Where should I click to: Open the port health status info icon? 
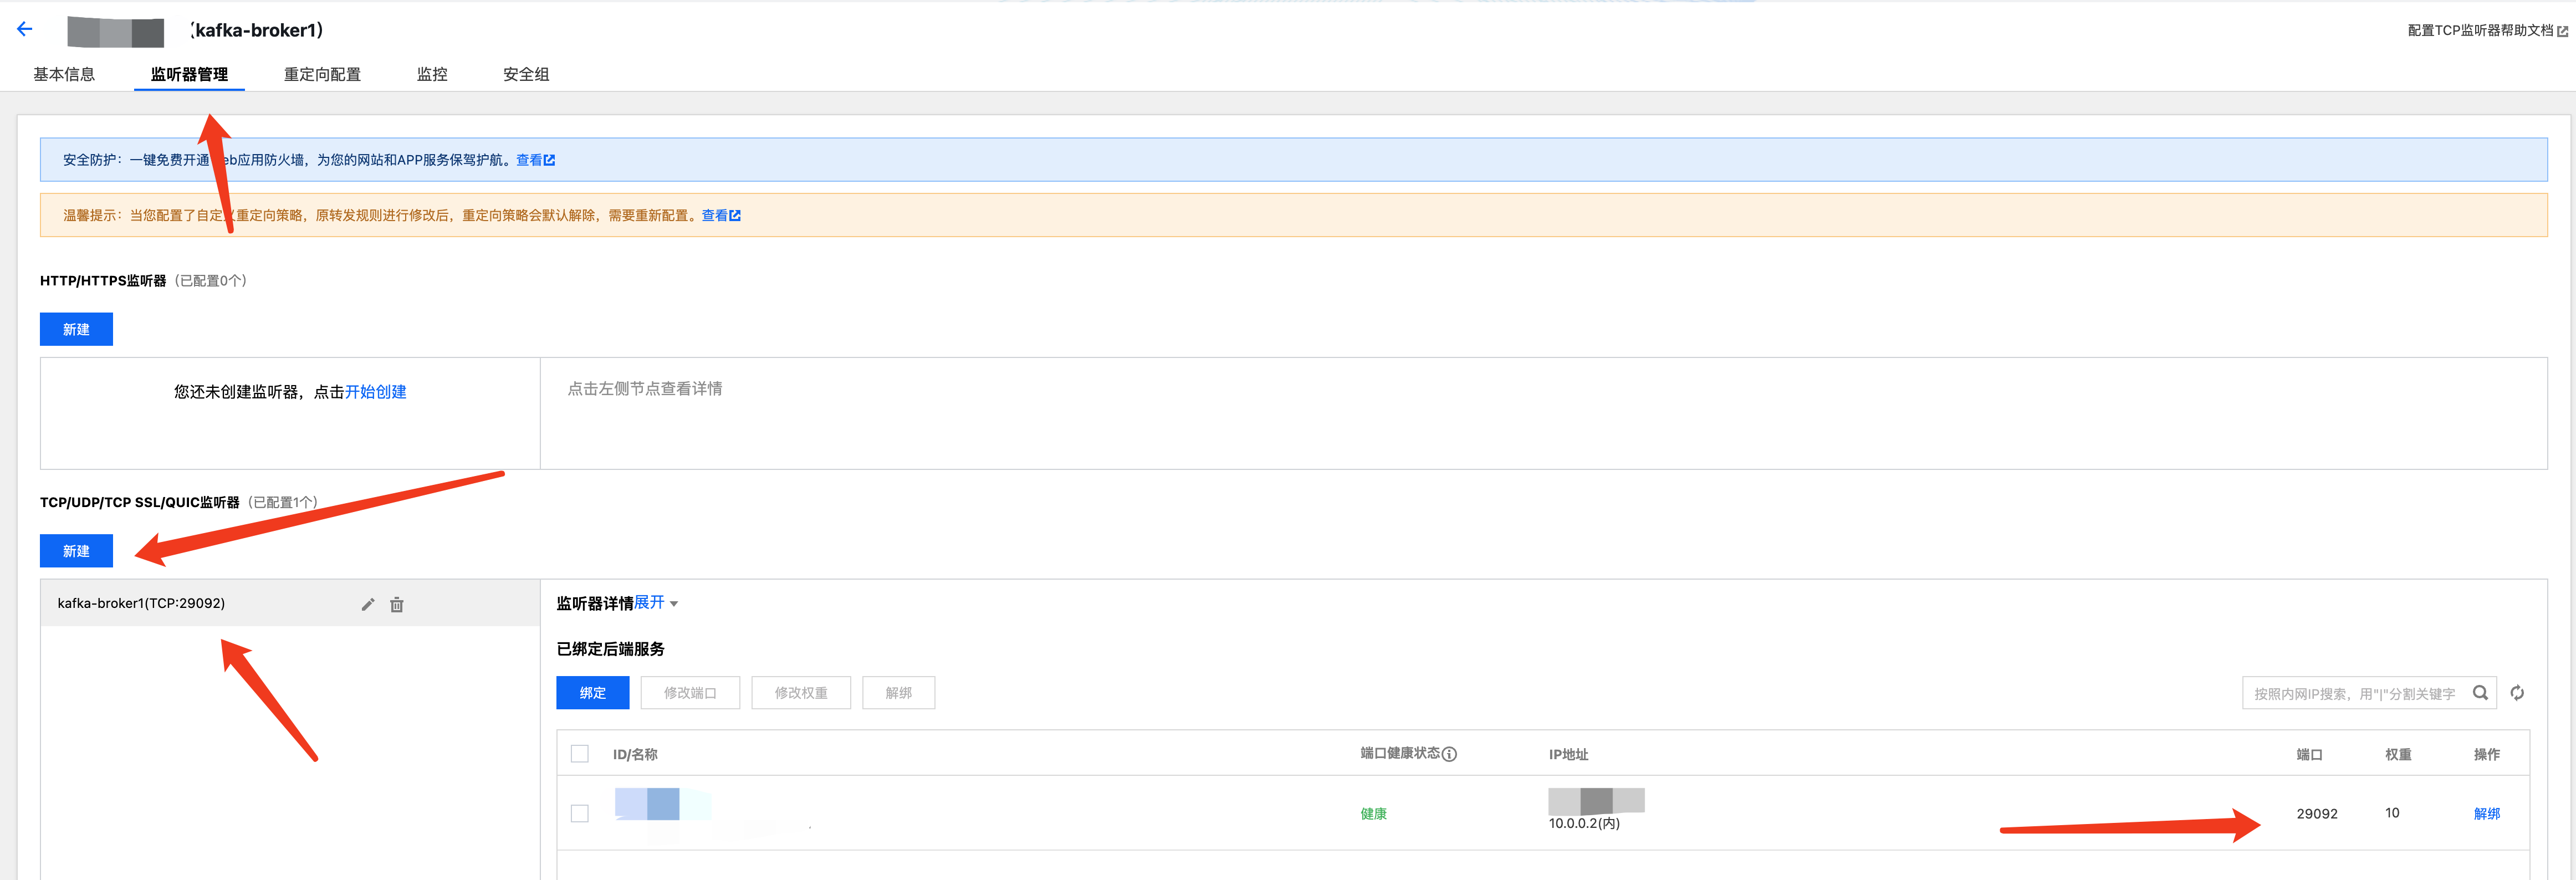tap(1449, 754)
